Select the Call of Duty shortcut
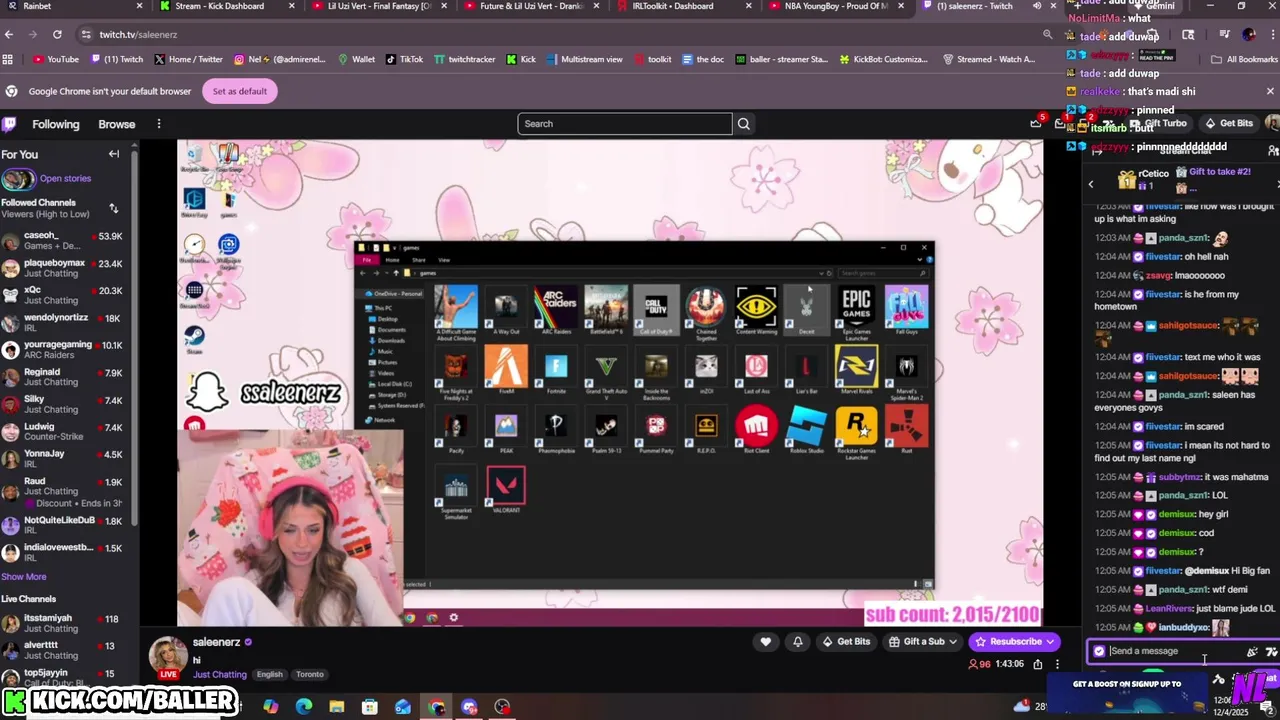 pos(656,308)
